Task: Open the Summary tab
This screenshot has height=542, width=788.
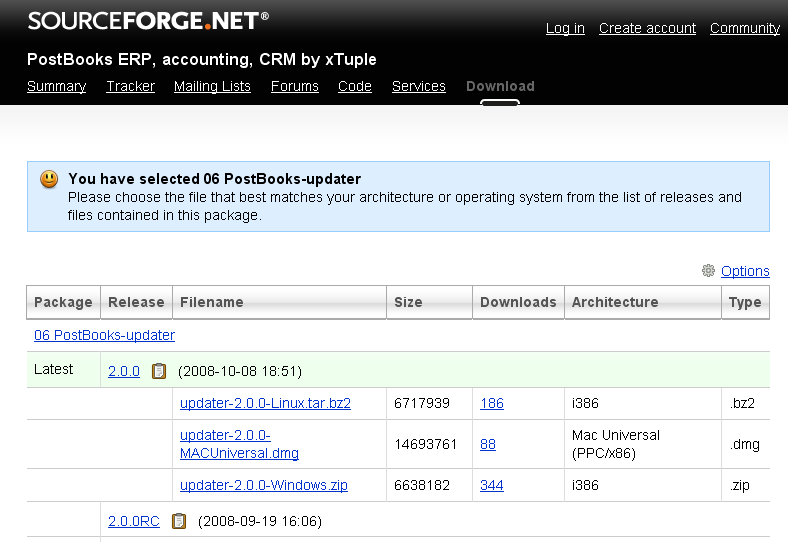Action: coord(56,86)
